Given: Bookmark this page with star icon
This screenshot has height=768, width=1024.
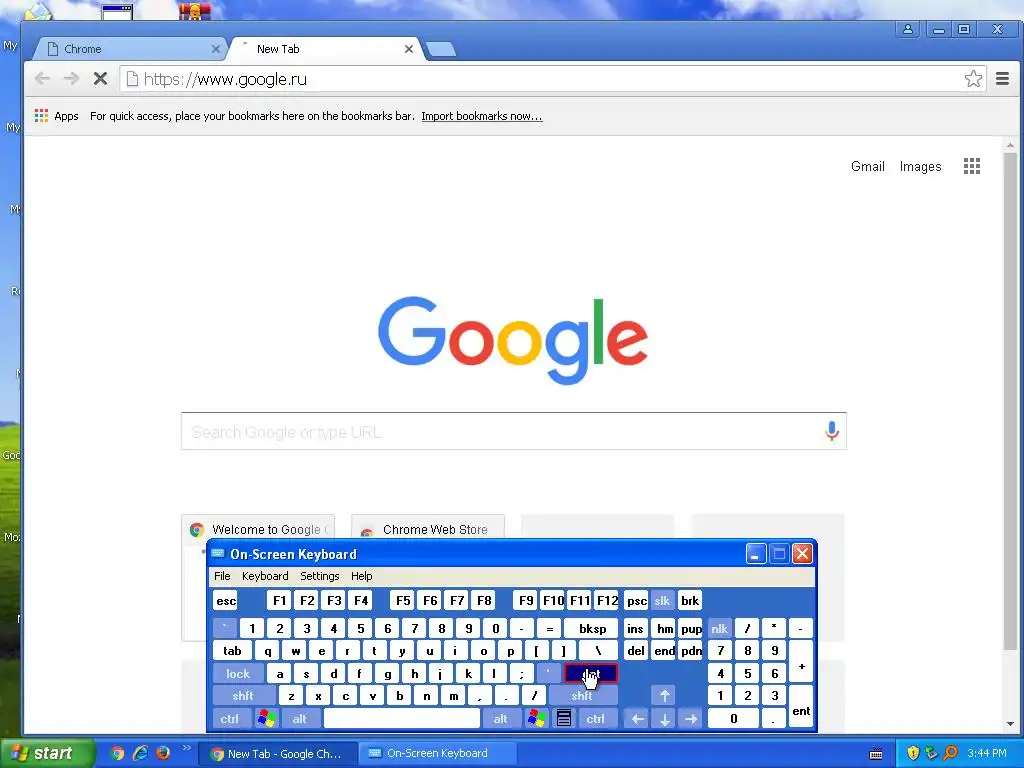Looking at the screenshot, I should (x=973, y=79).
